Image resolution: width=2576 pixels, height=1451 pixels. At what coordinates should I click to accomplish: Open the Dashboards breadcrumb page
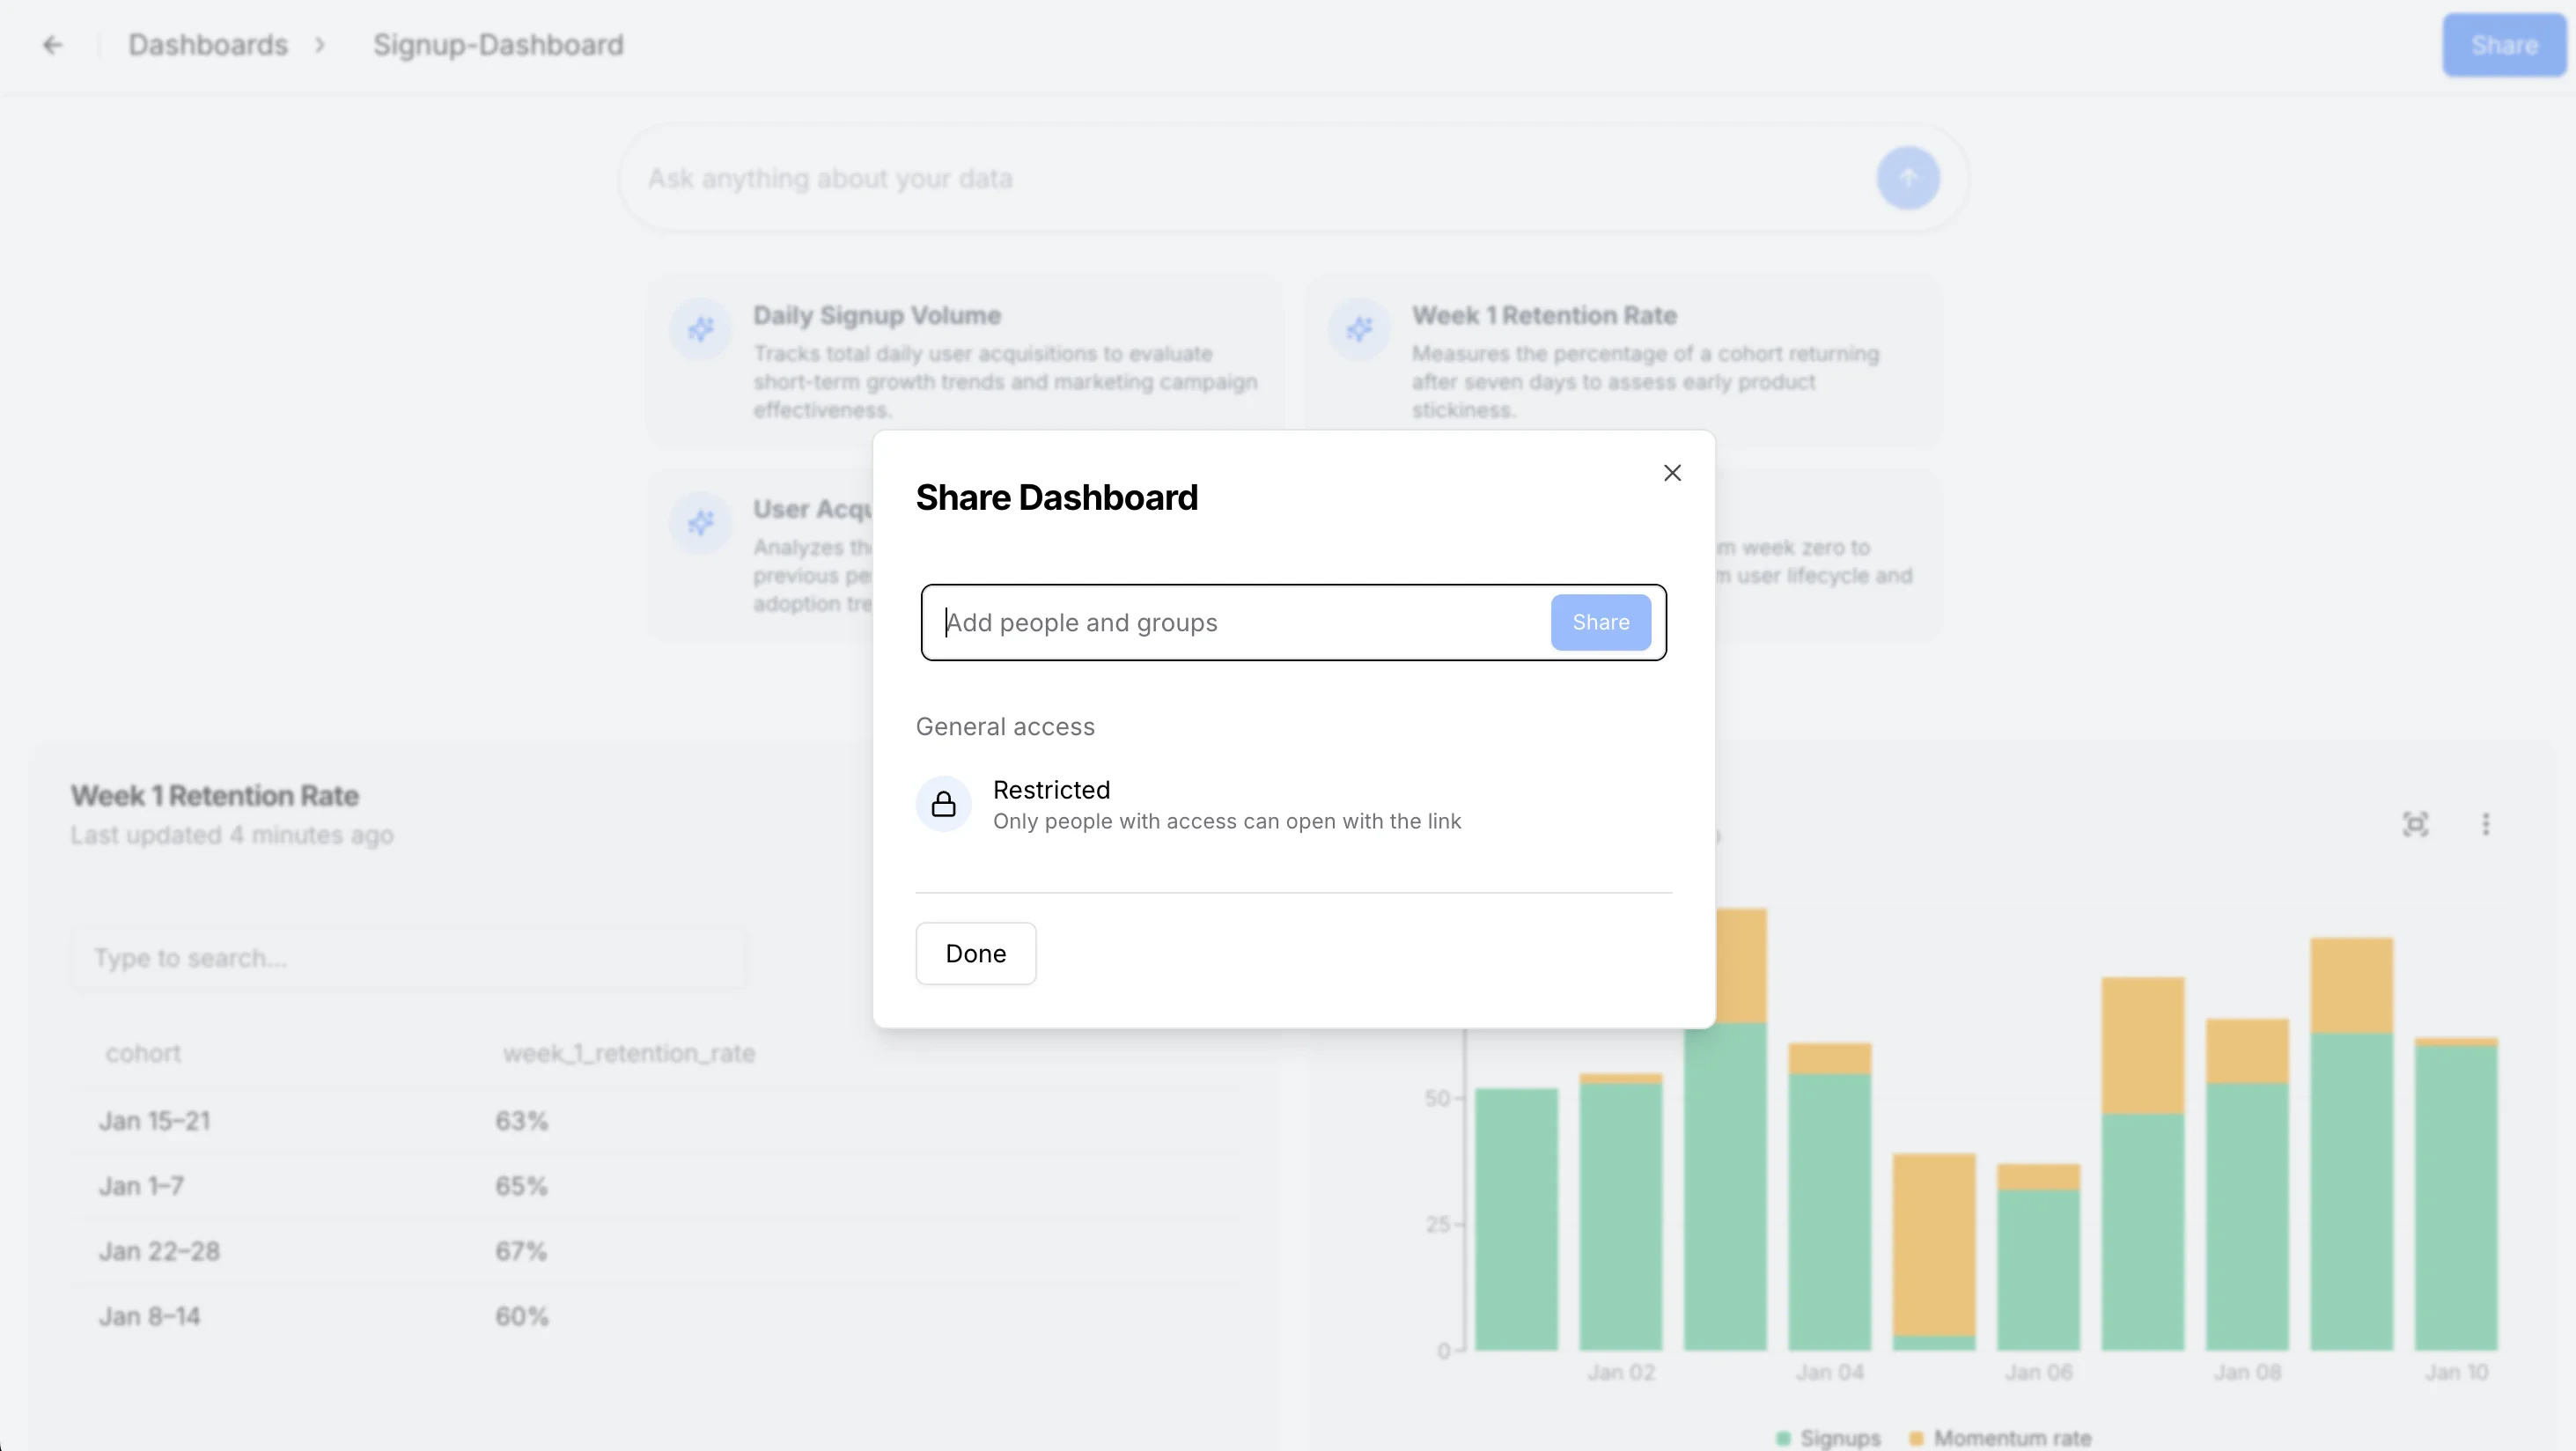[x=207, y=44]
